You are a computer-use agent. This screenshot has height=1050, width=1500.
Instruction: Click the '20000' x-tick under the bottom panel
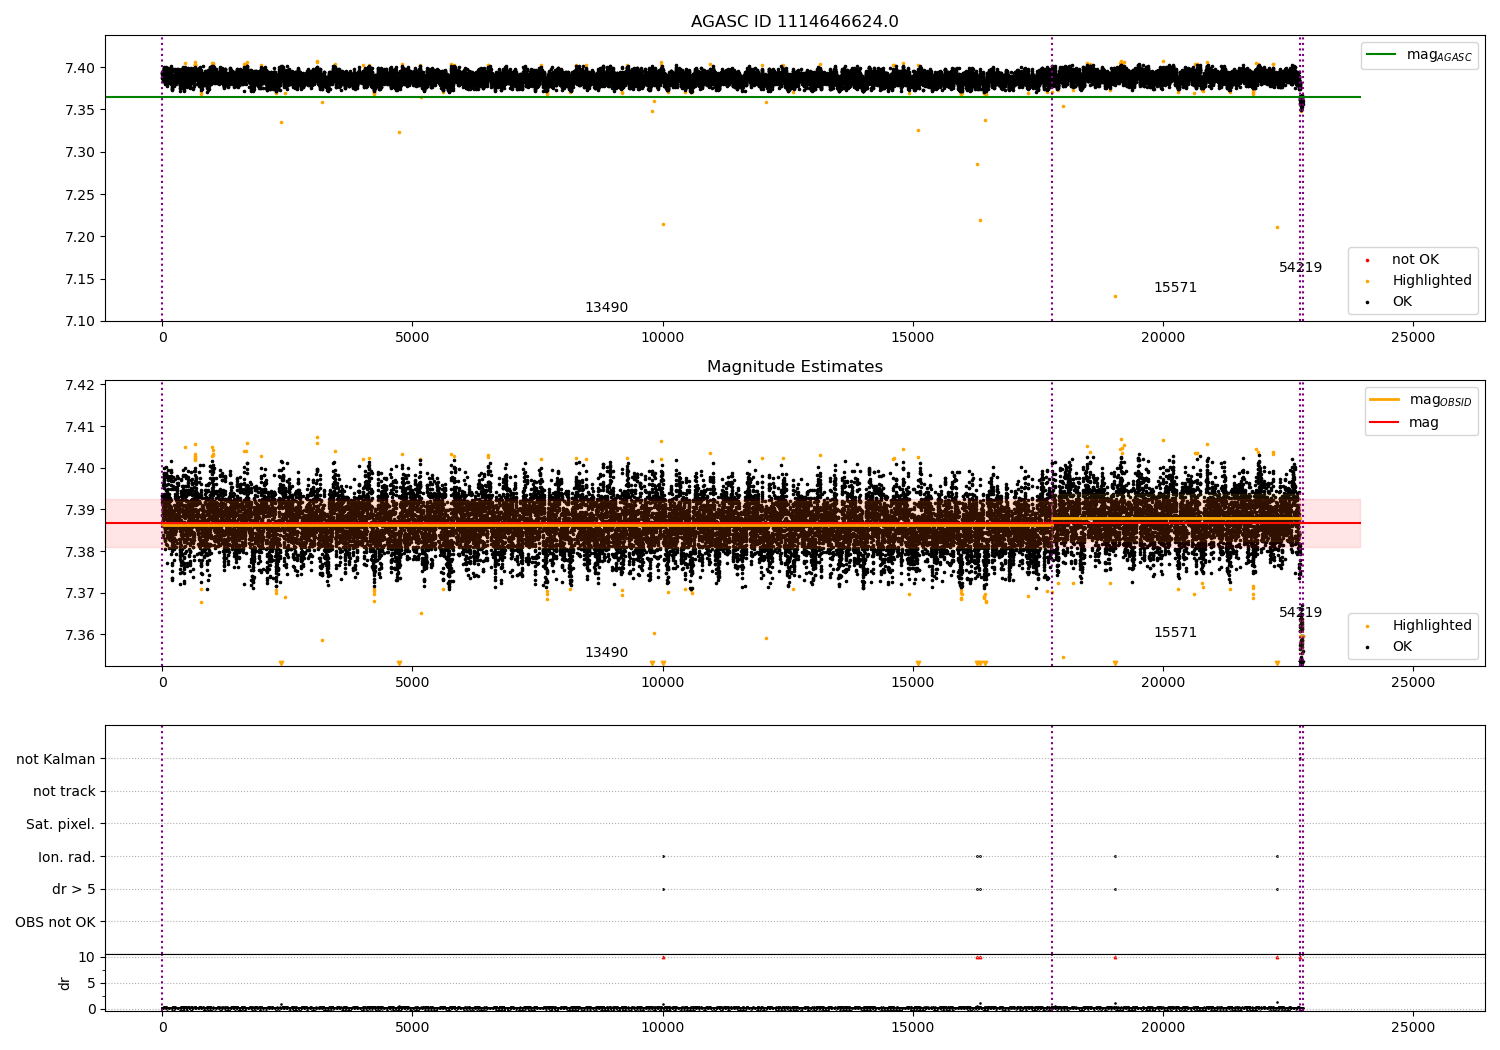pos(1163,1028)
